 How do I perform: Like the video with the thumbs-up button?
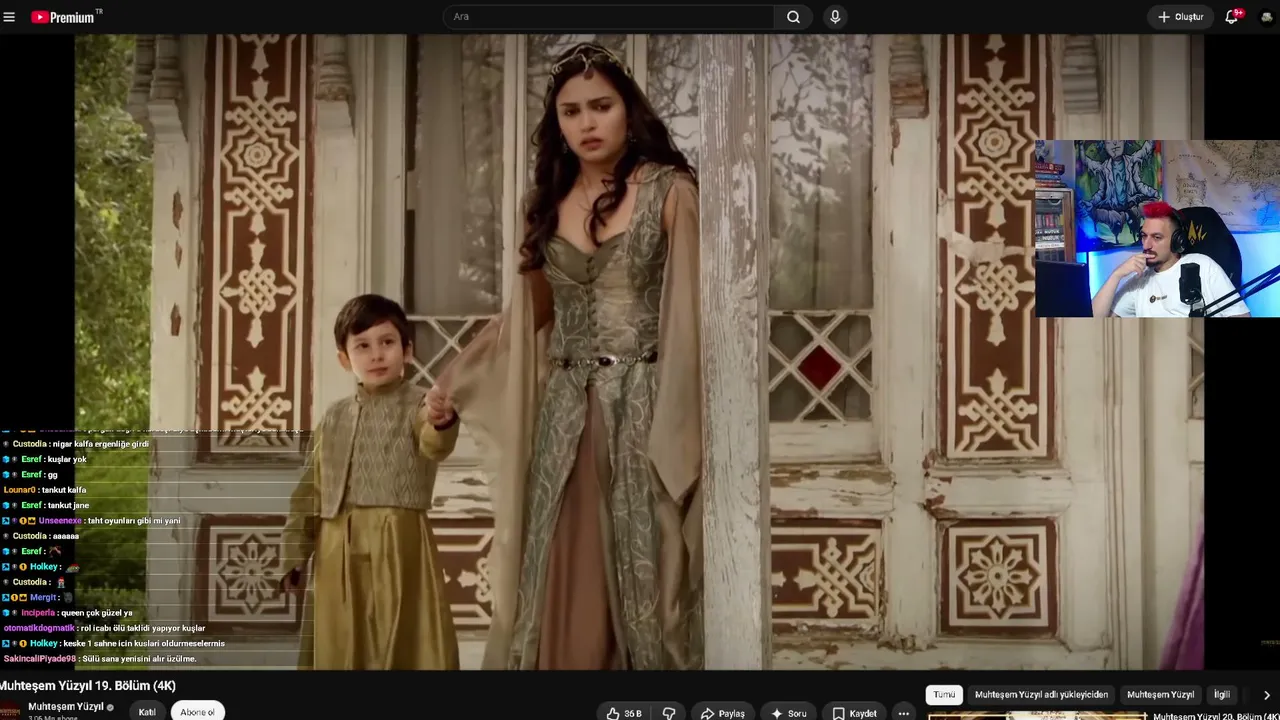624,713
